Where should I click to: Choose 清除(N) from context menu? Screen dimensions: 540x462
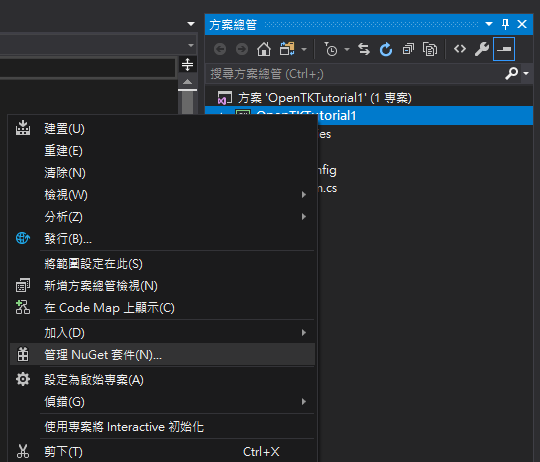click(x=162, y=173)
